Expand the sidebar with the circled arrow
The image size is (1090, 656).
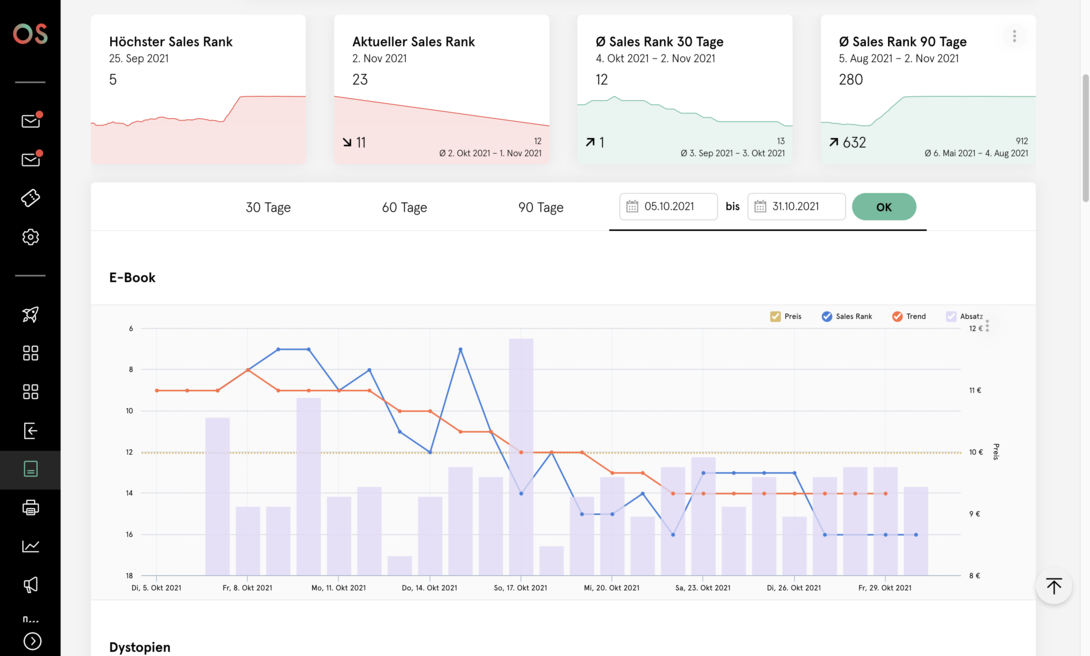(x=32, y=641)
